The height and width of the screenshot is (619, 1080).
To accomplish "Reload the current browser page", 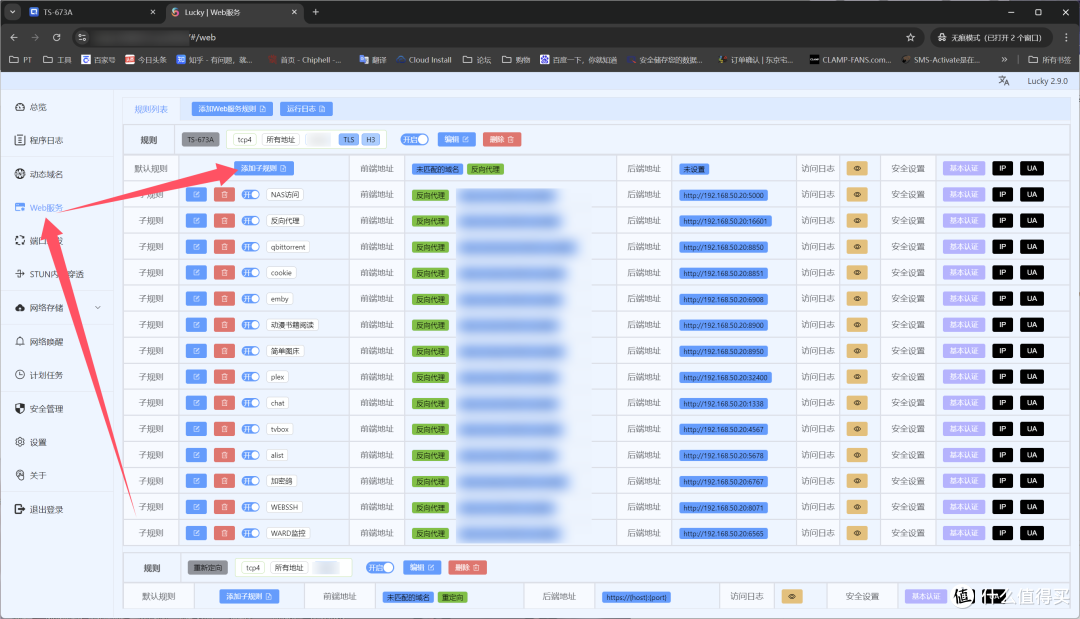I will pos(56,37).
